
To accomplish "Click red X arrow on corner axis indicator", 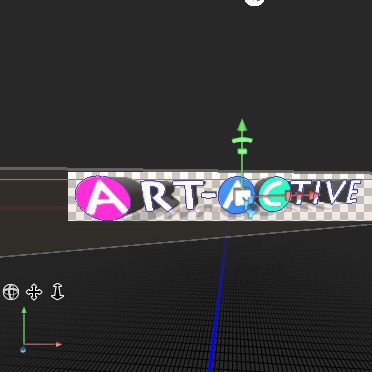I will tap(58, 344).
